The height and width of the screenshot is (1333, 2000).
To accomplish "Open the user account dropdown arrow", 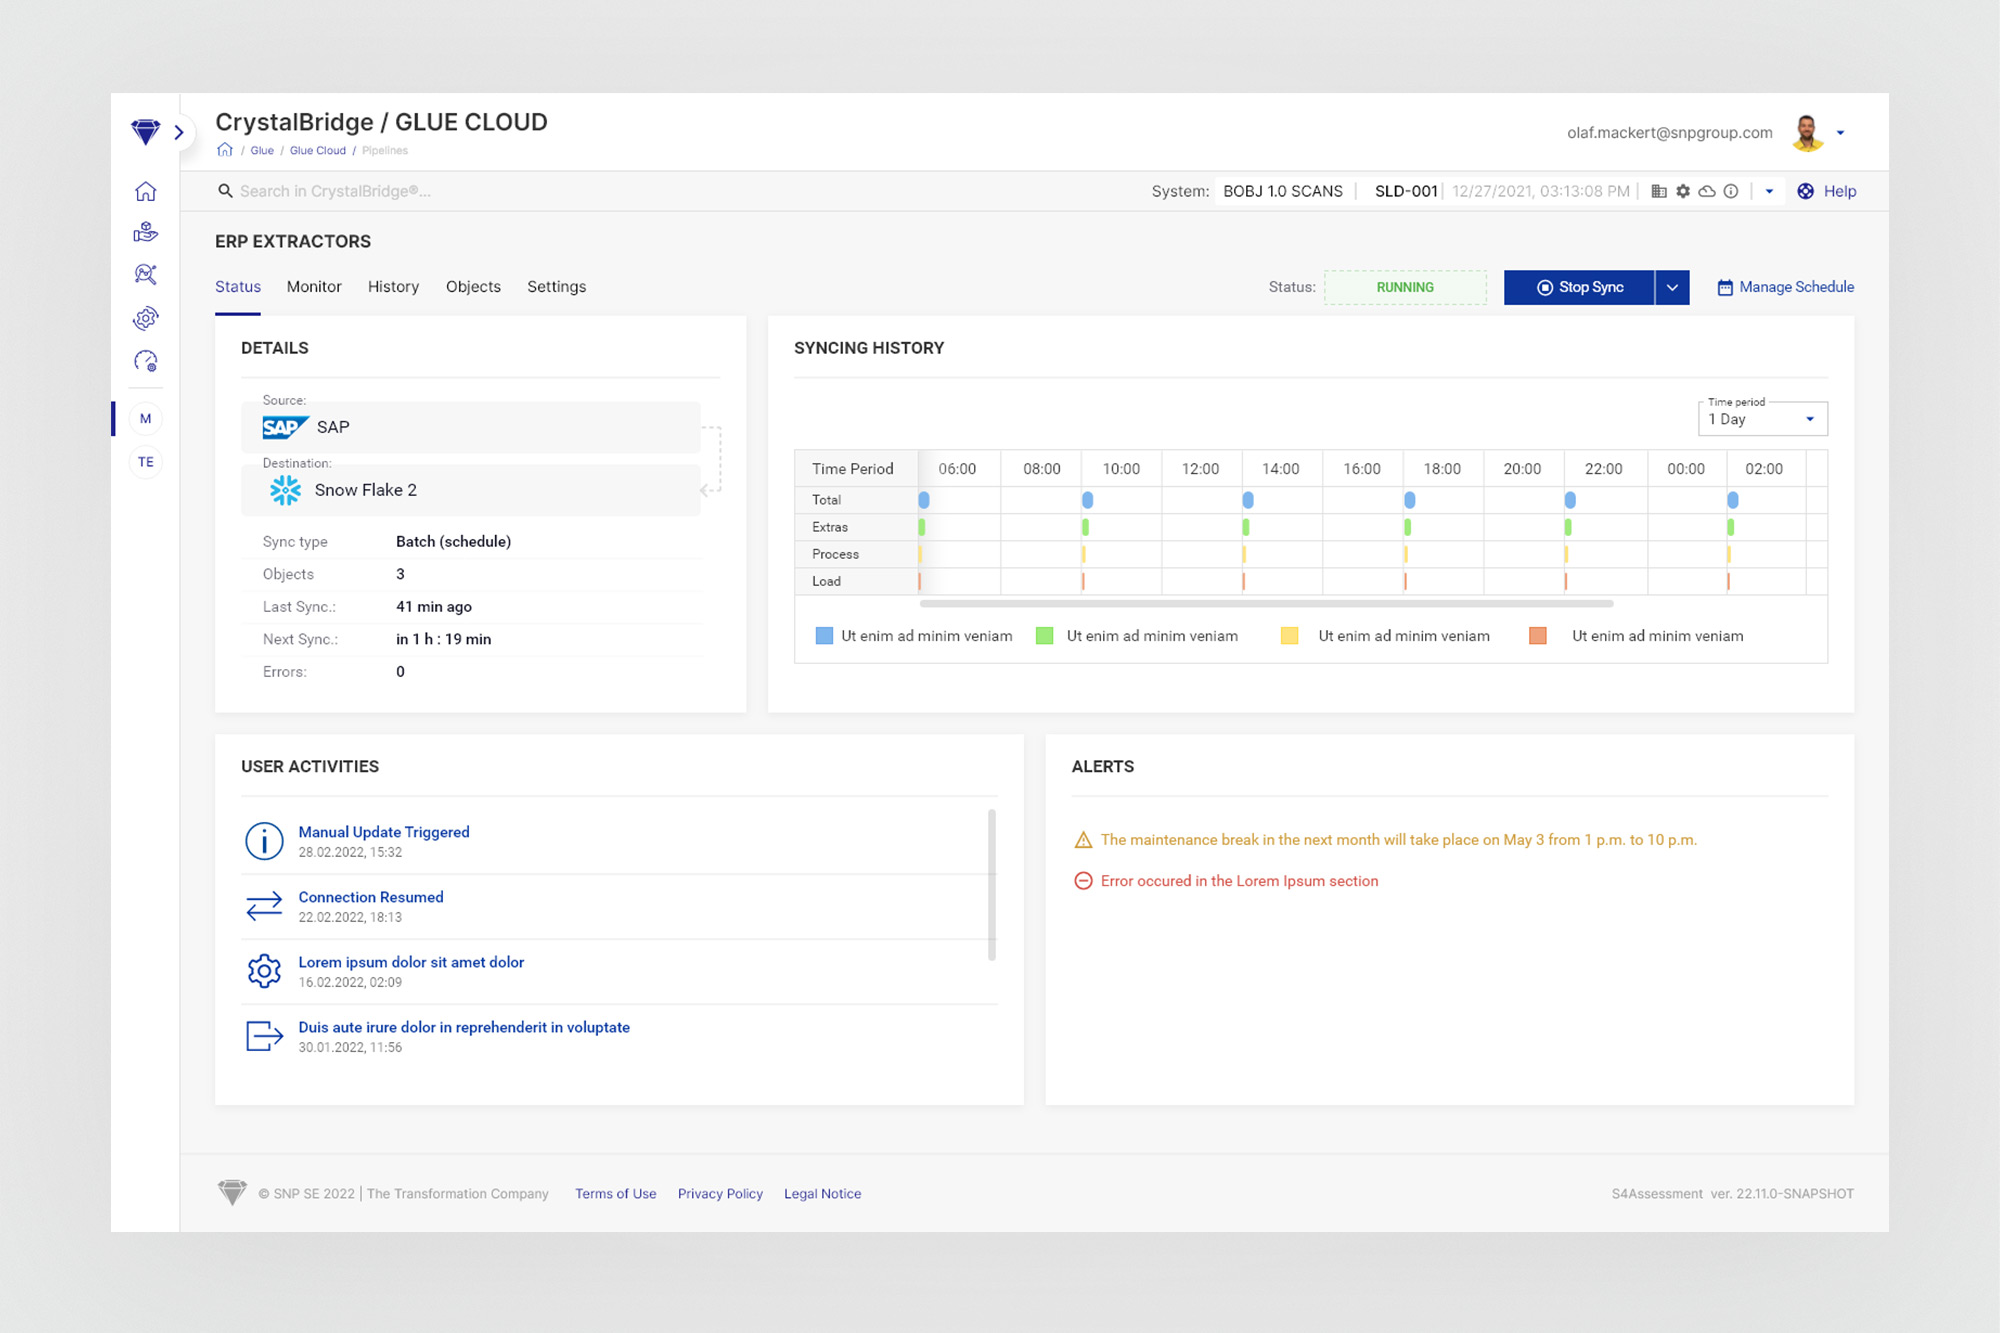I will [1840, 132].
